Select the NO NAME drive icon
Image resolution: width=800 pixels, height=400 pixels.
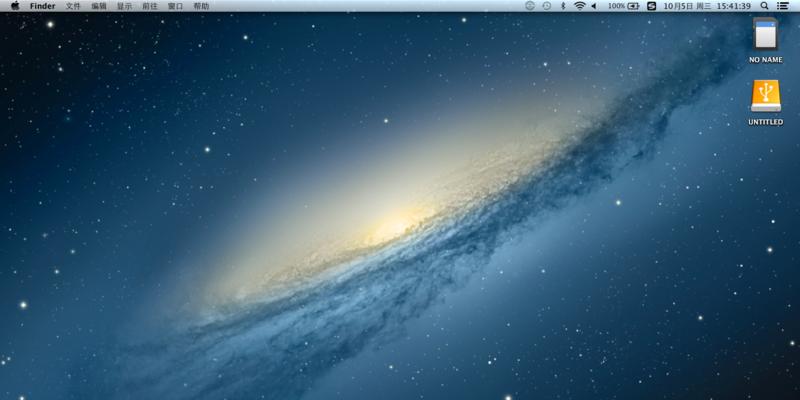(766, 34)
